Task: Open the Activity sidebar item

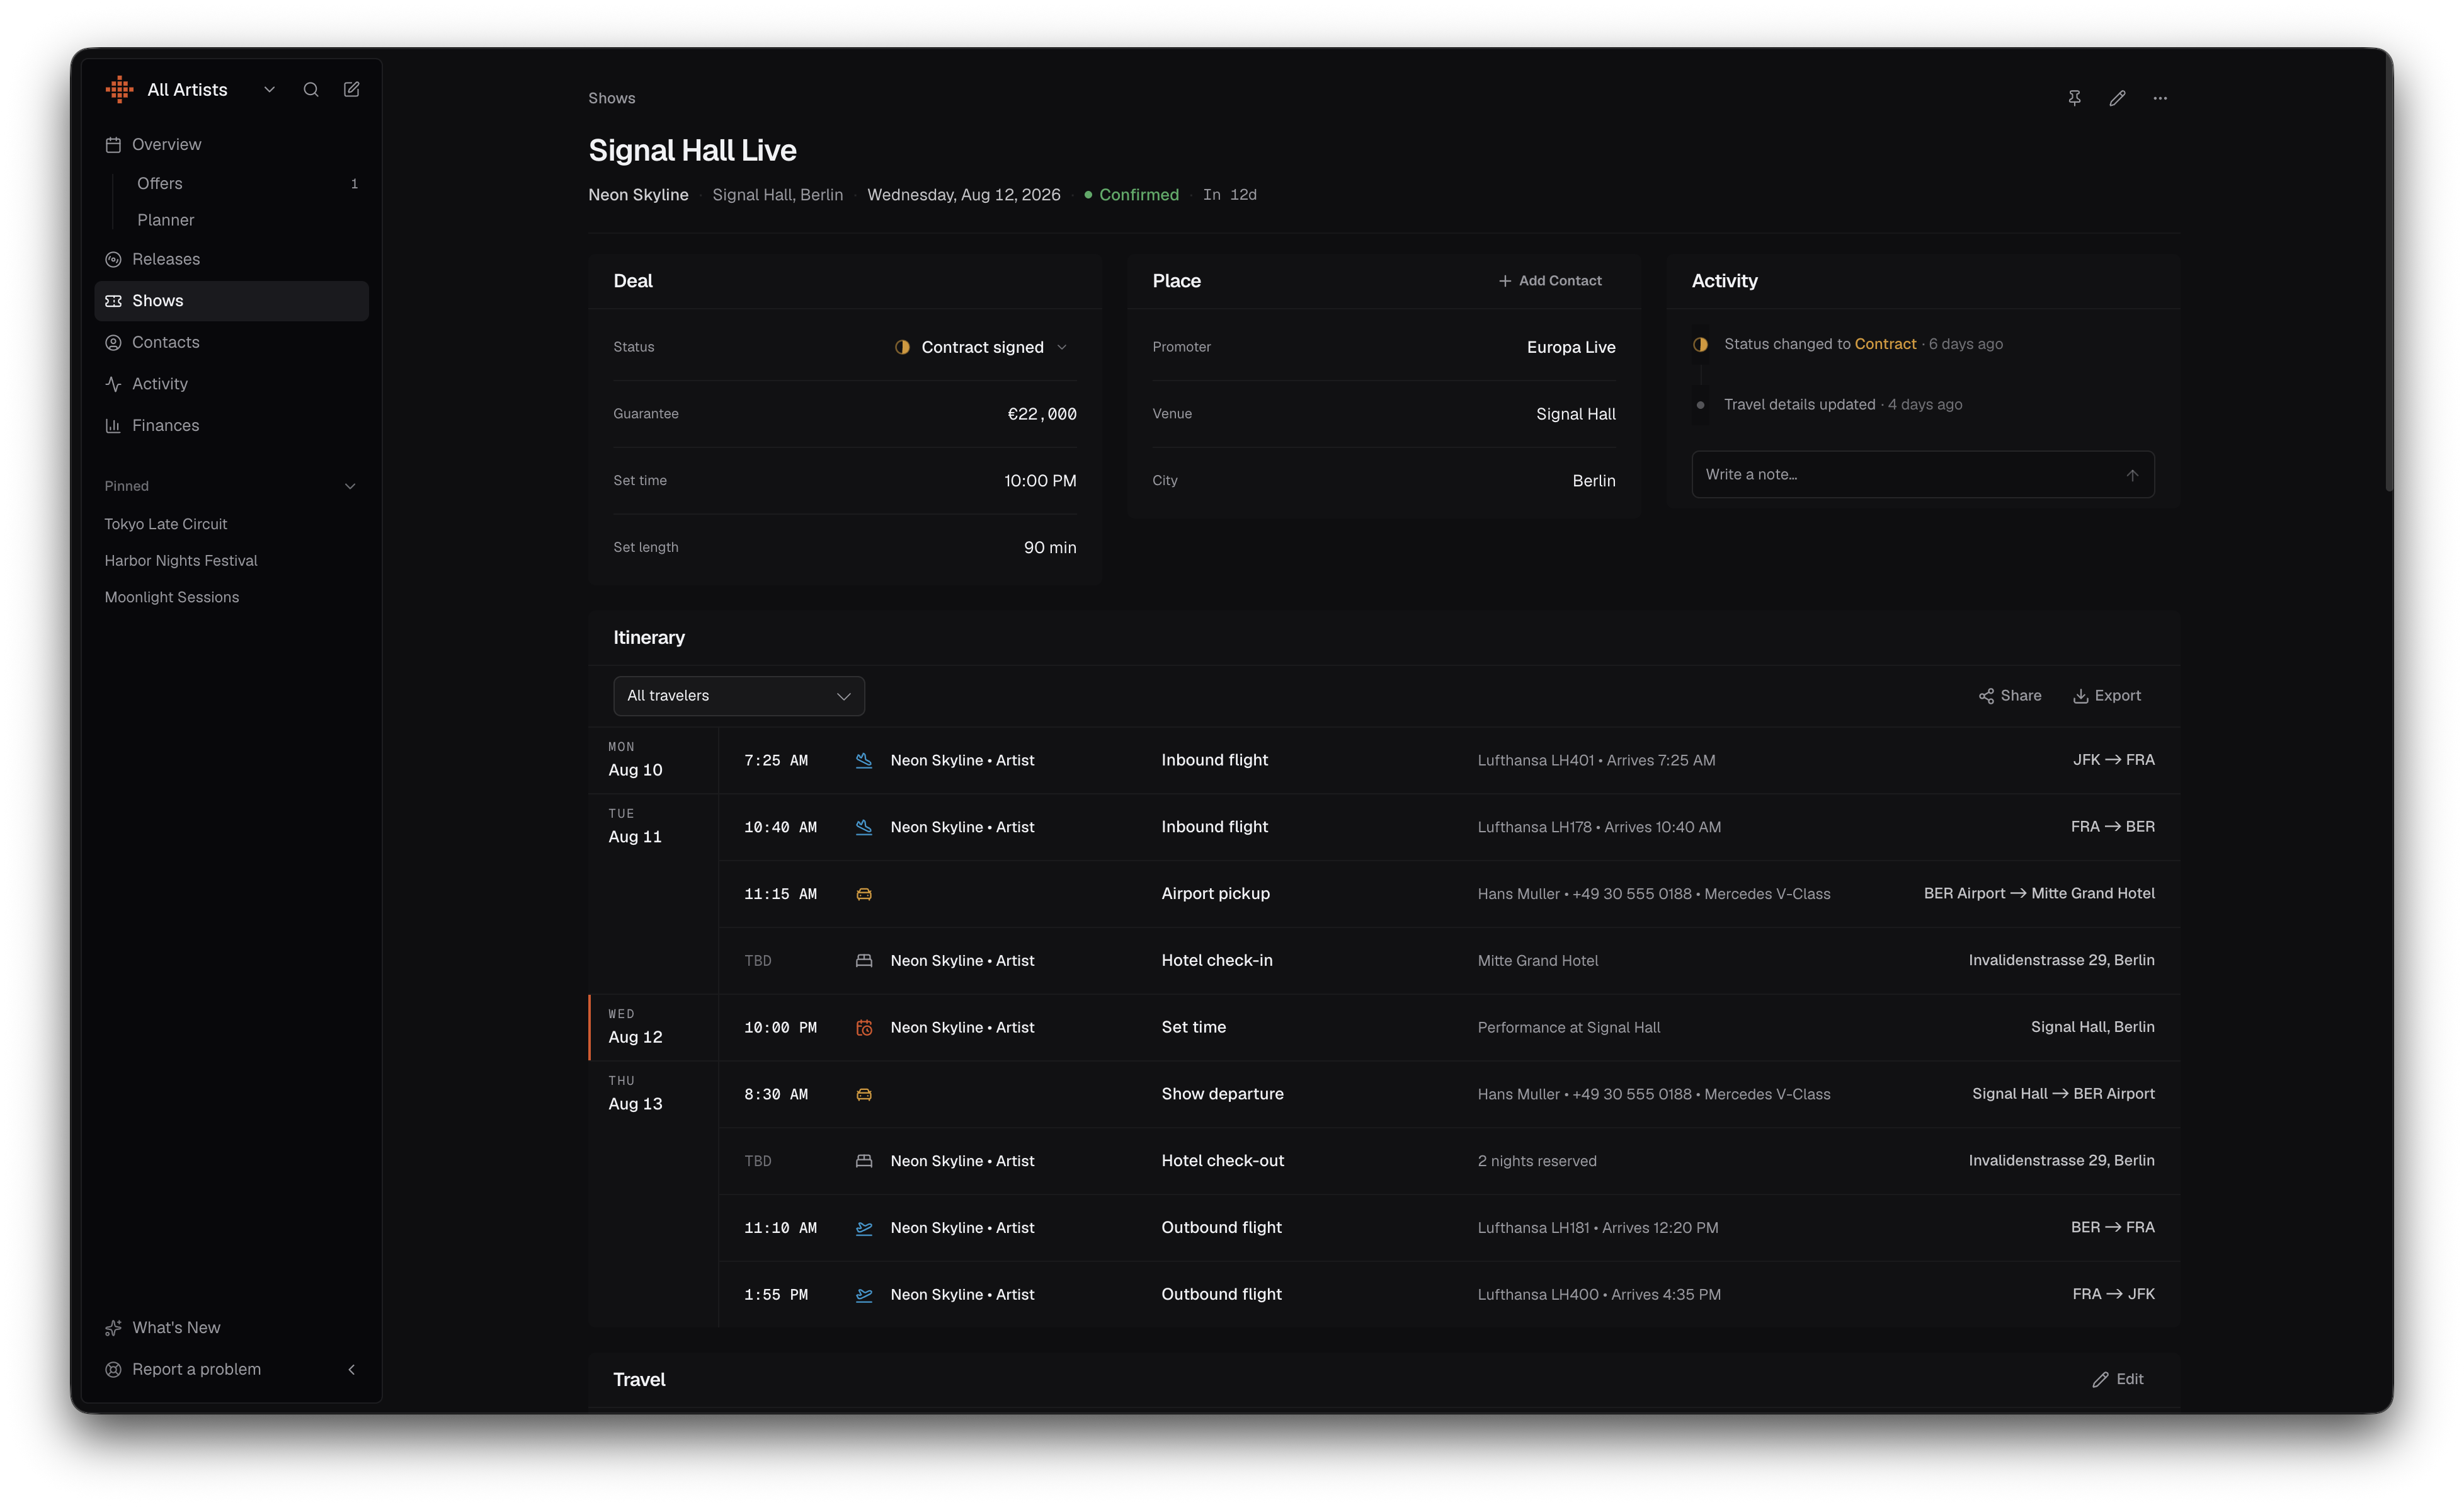Action: point(231,384)
